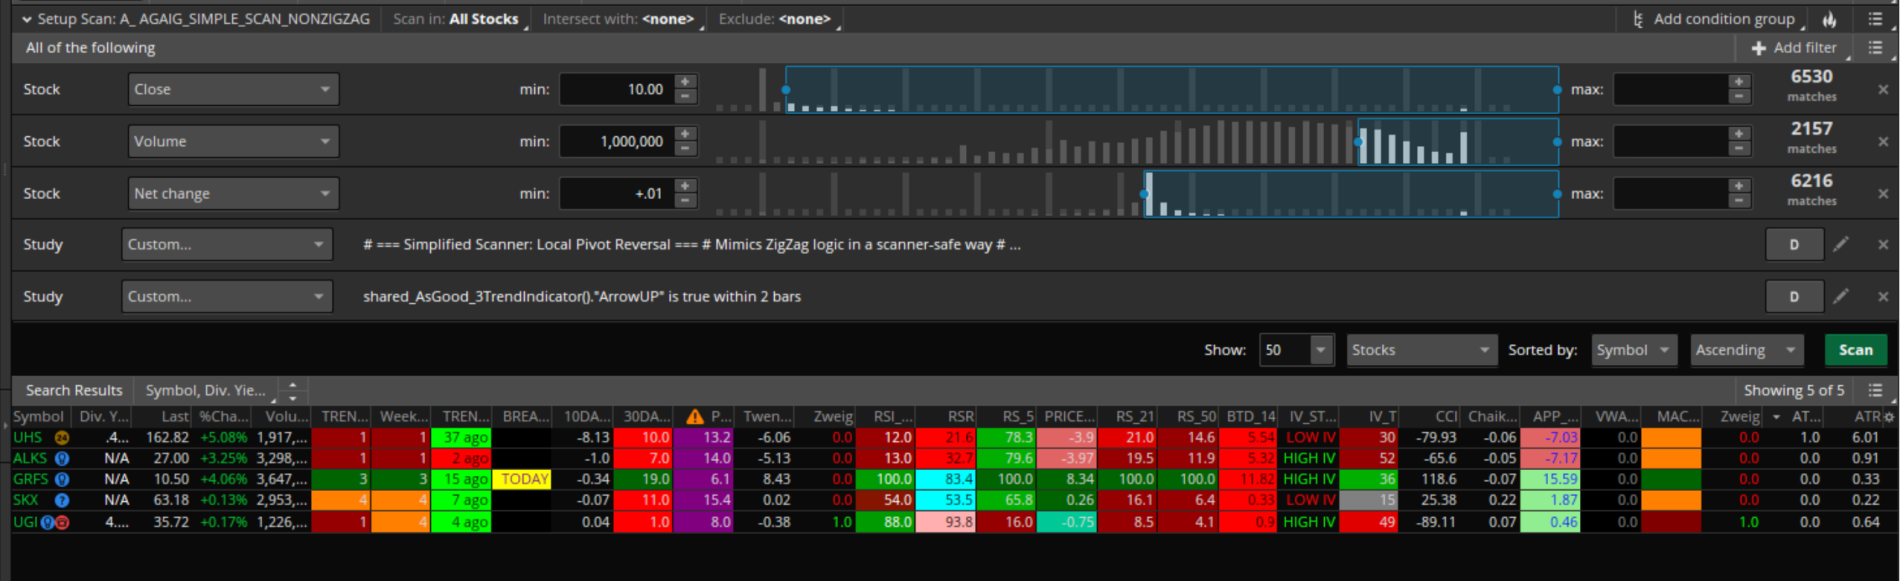Screen dimensions: 1900x581
Task: Toggle D aggregation on Pivot Reversal study
Action: 1794,244
